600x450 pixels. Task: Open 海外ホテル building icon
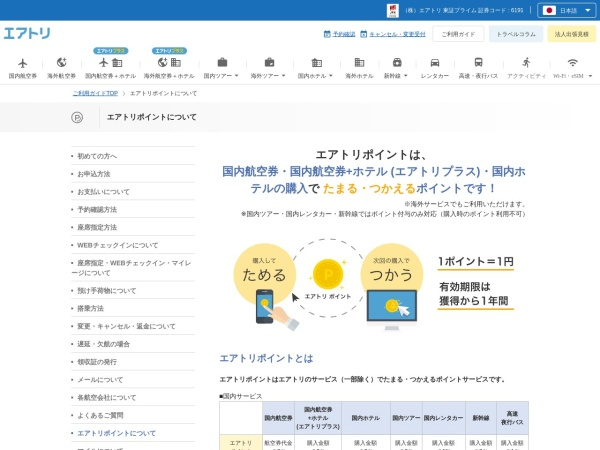359,62
